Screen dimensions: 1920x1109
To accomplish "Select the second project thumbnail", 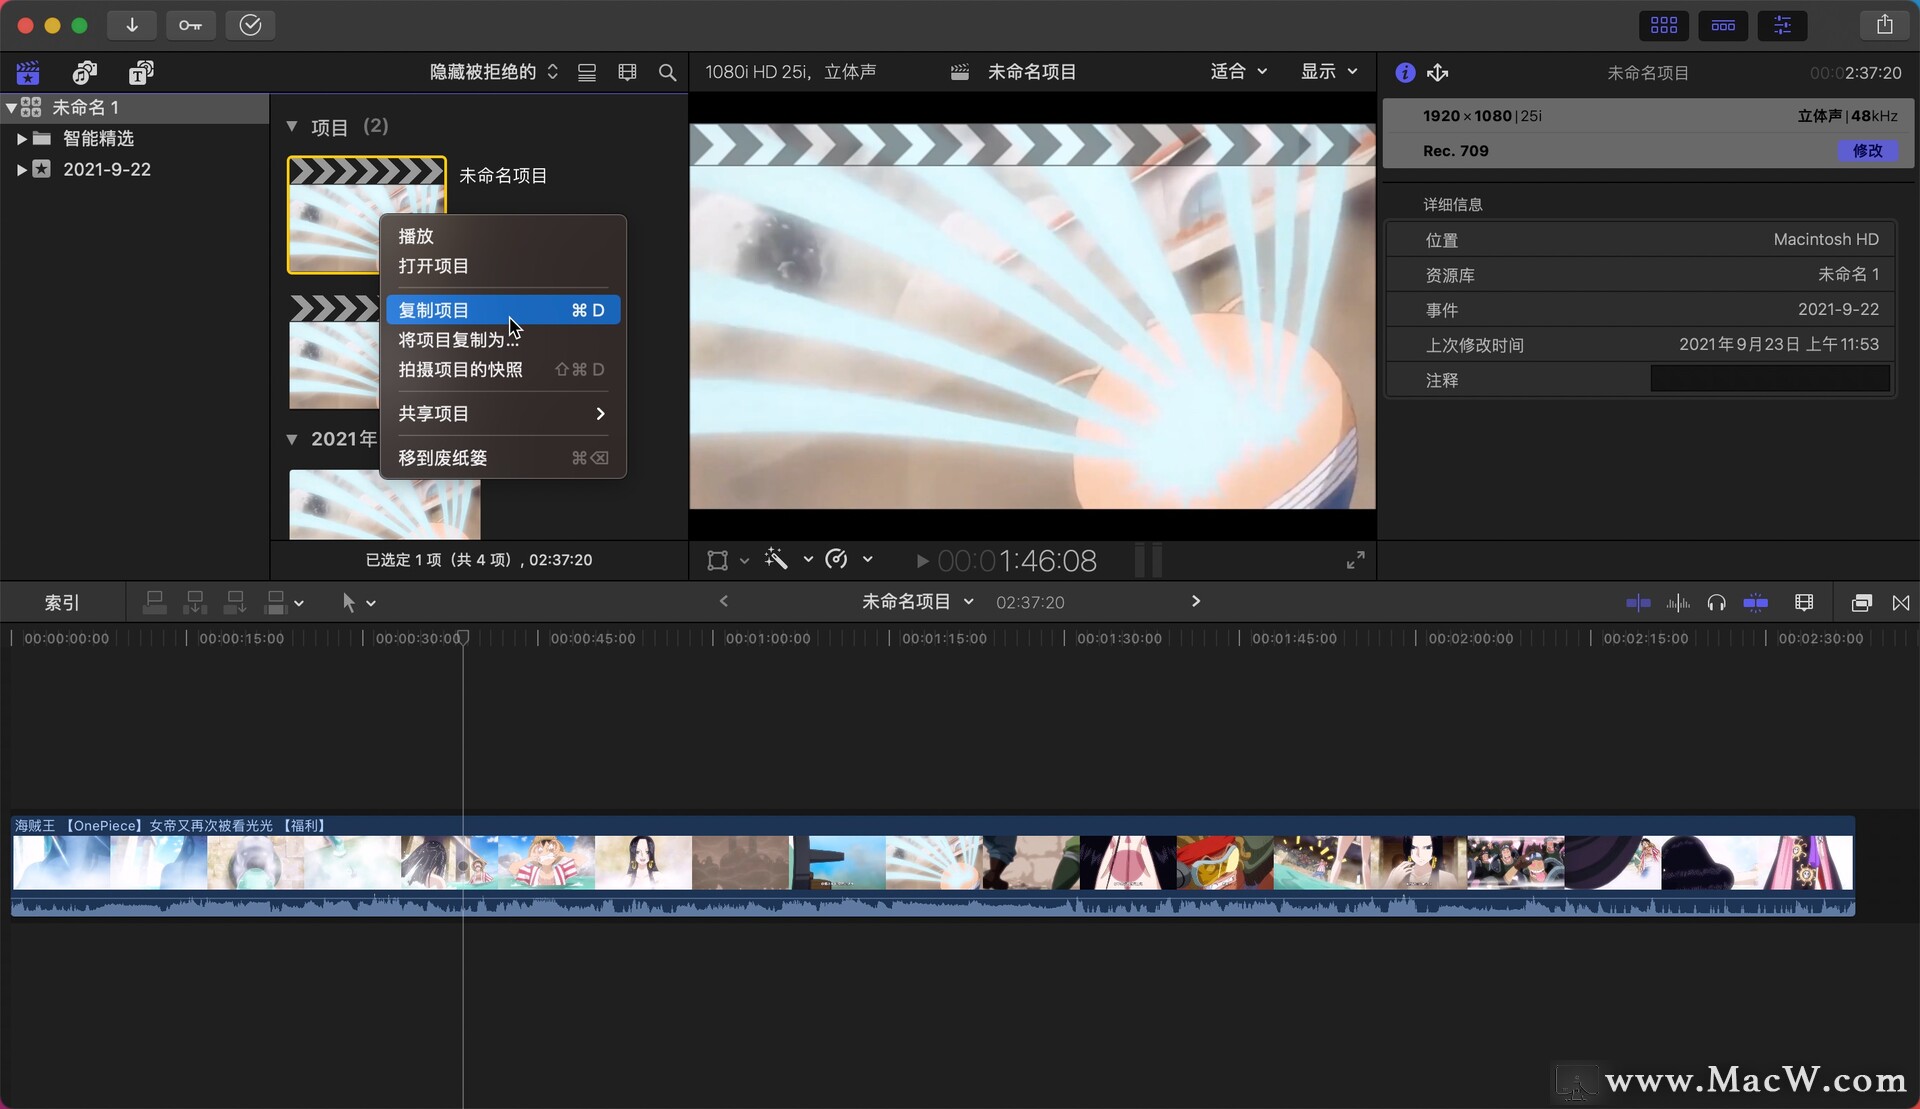I will tap(334, 351).
